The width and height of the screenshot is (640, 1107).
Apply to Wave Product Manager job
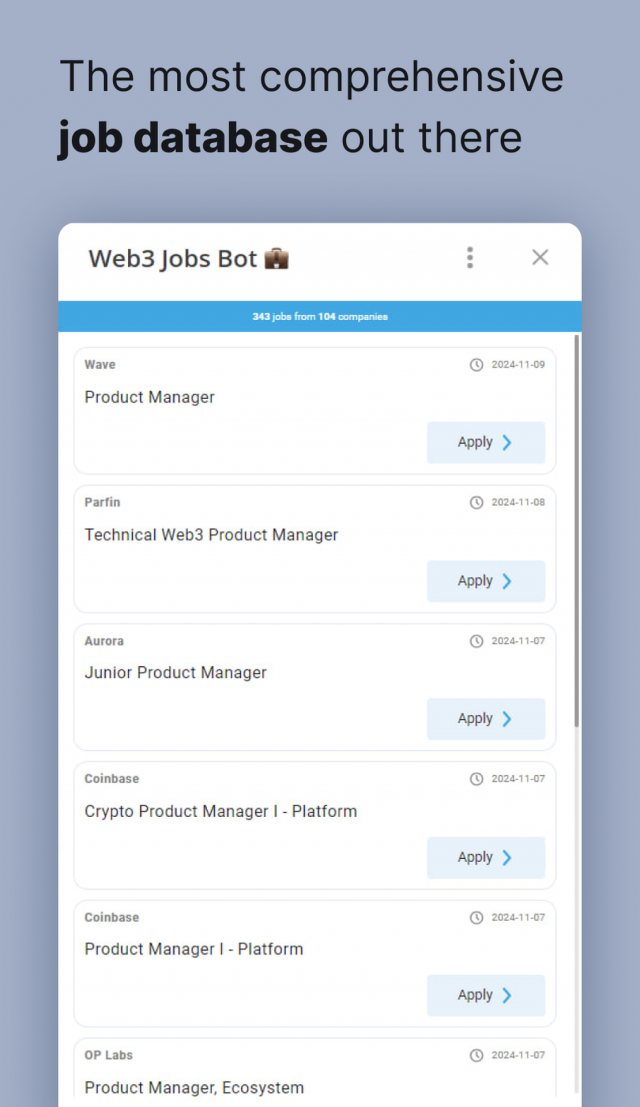pyautogui.click(x=485, y=443)
